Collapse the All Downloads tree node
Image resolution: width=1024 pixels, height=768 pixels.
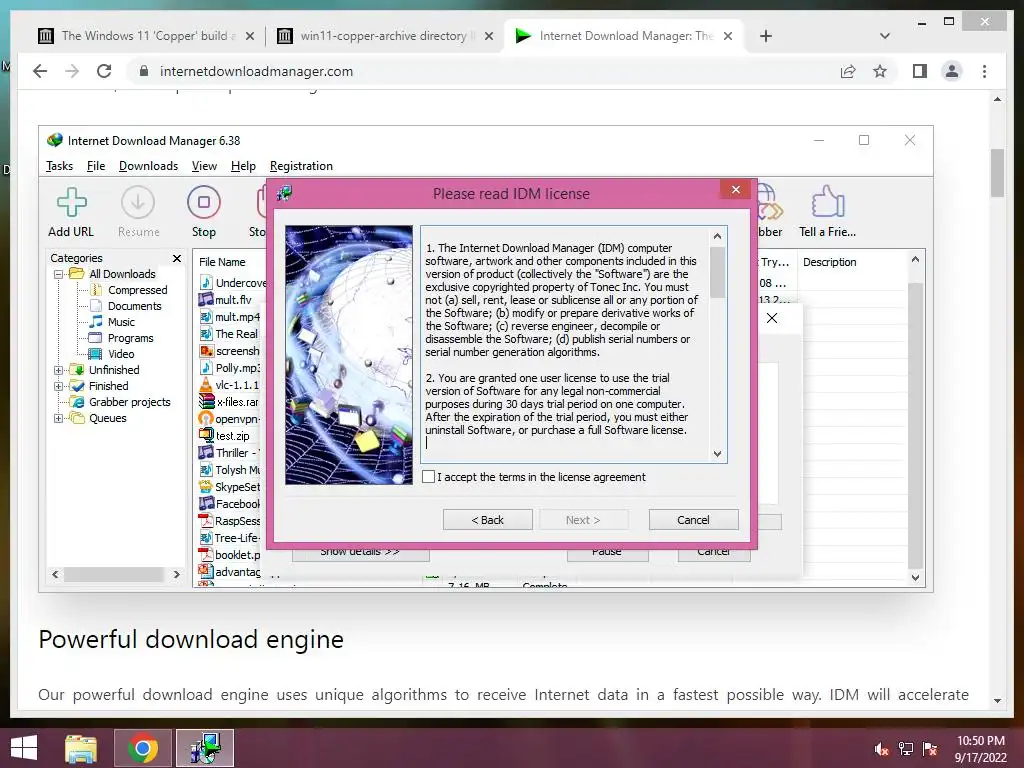[x=59, y=274]
